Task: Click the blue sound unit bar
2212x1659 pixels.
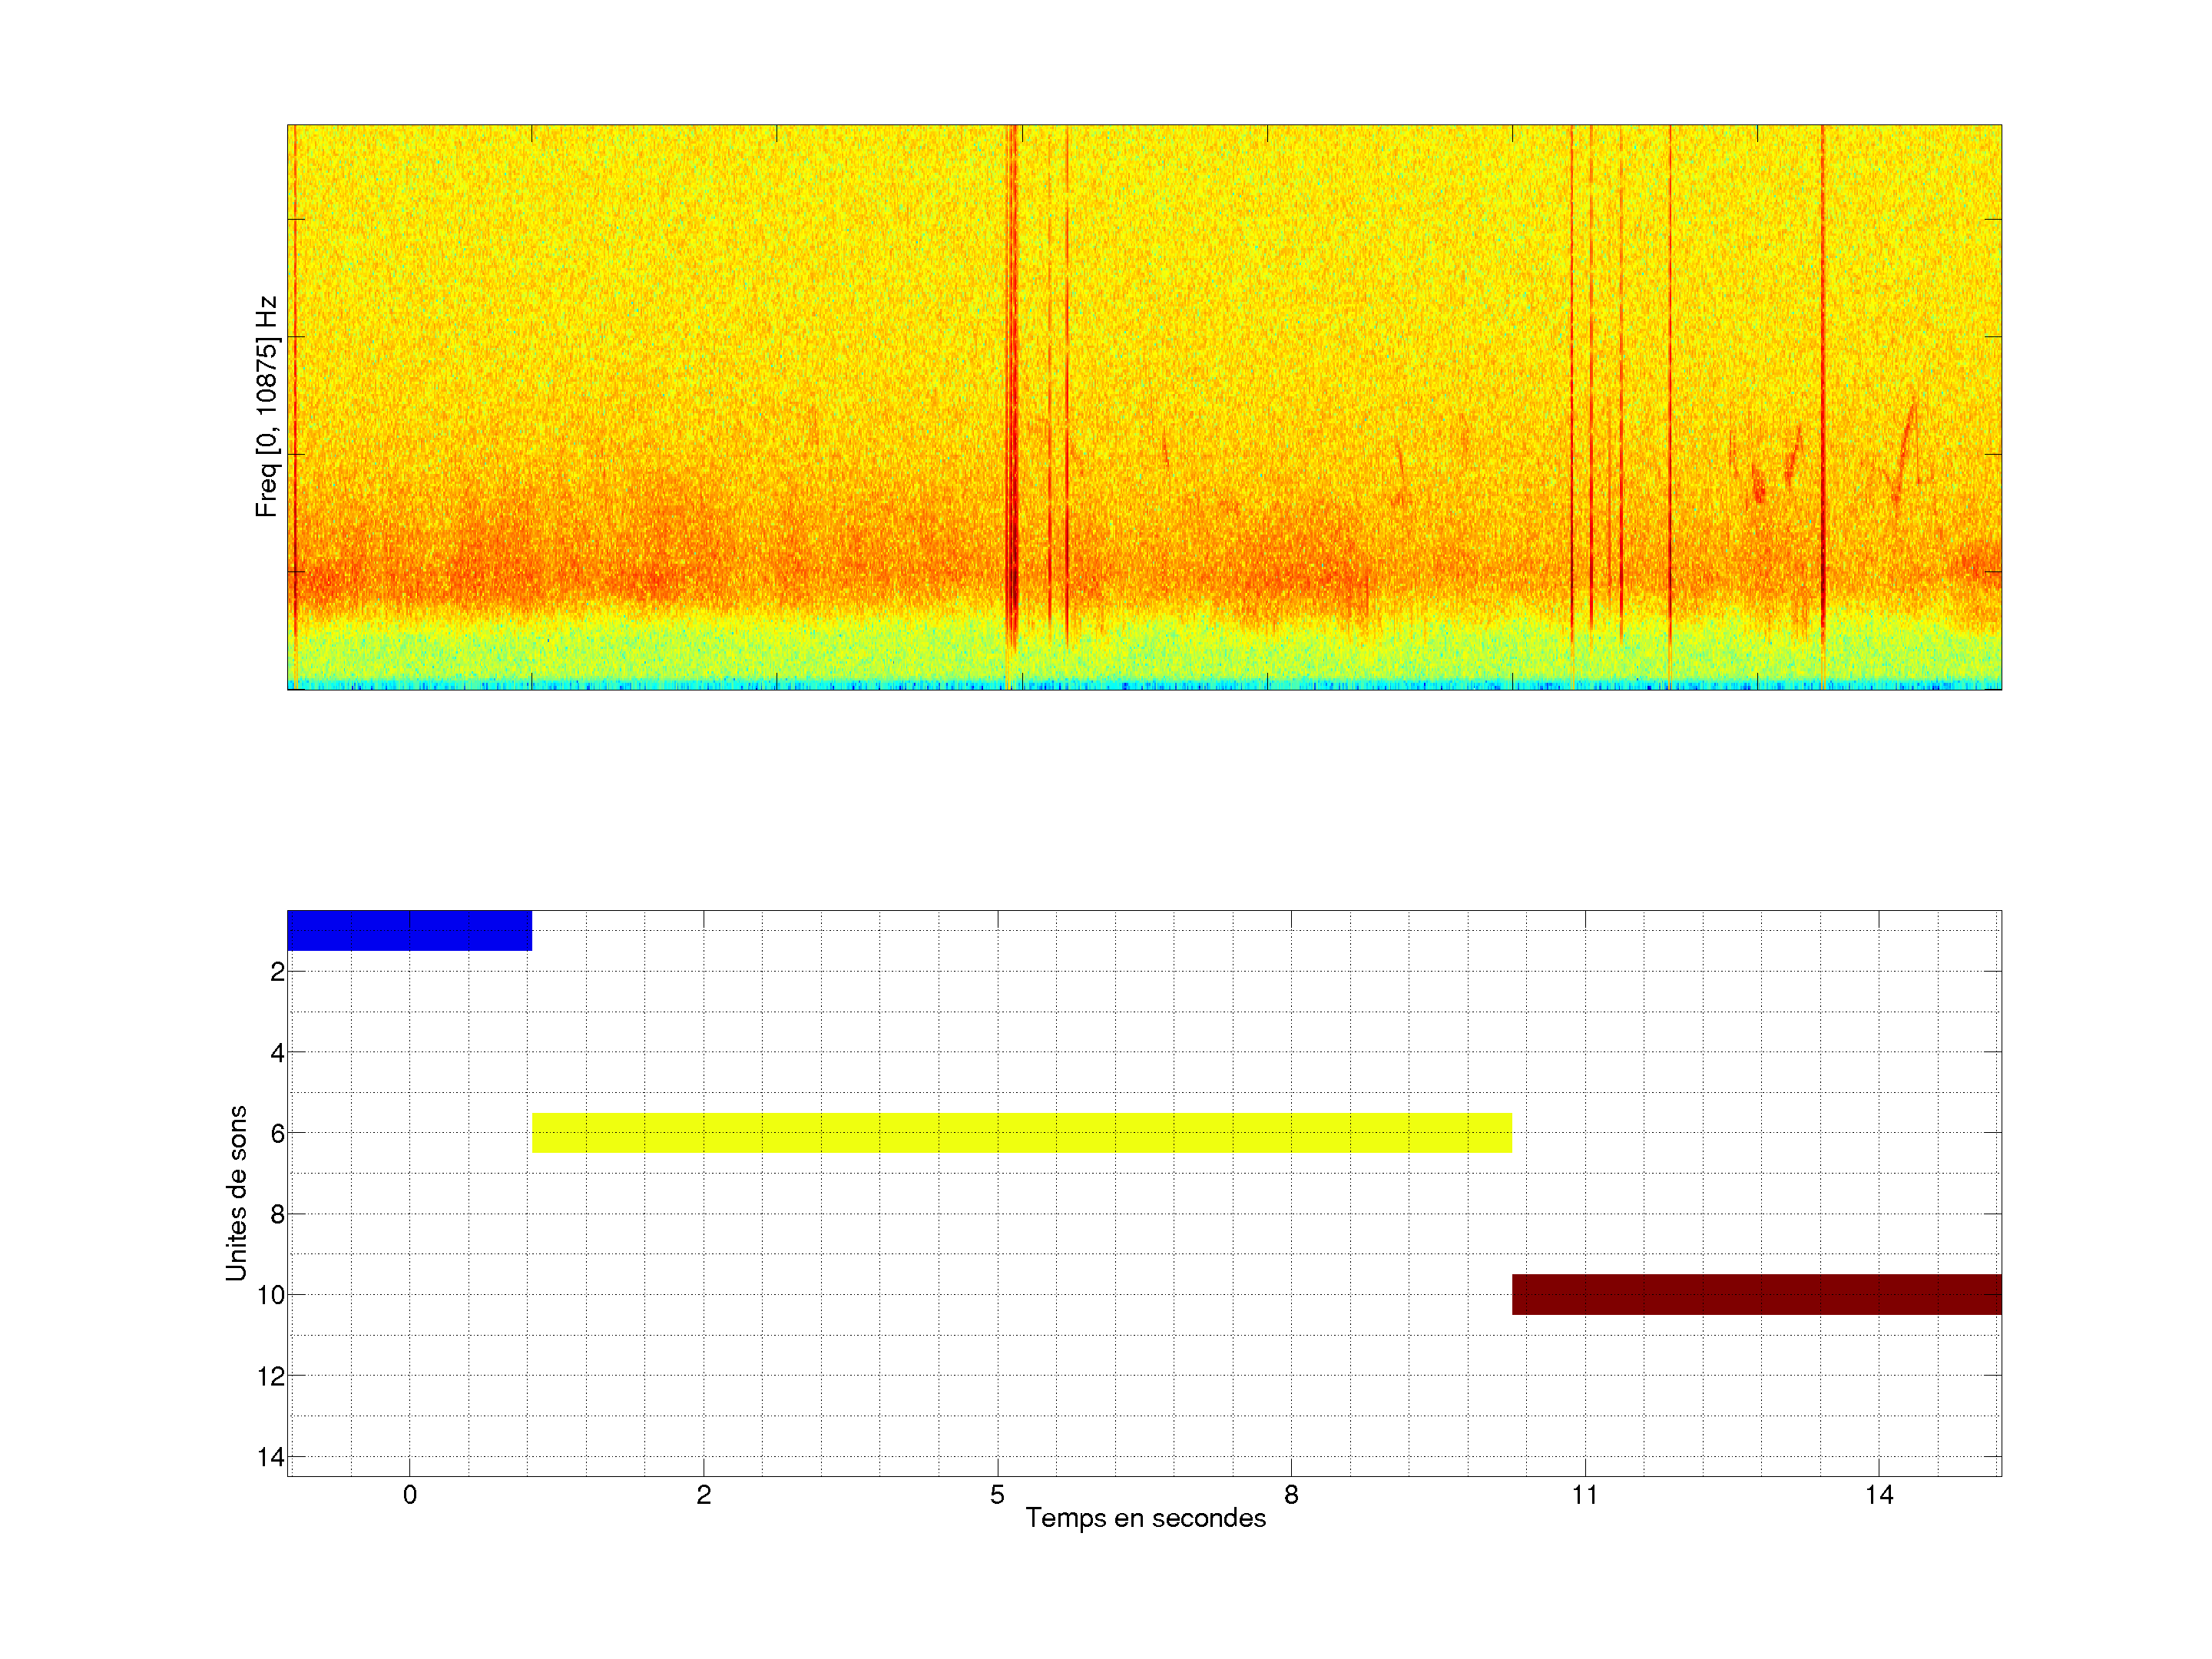Action: [409, 930]
